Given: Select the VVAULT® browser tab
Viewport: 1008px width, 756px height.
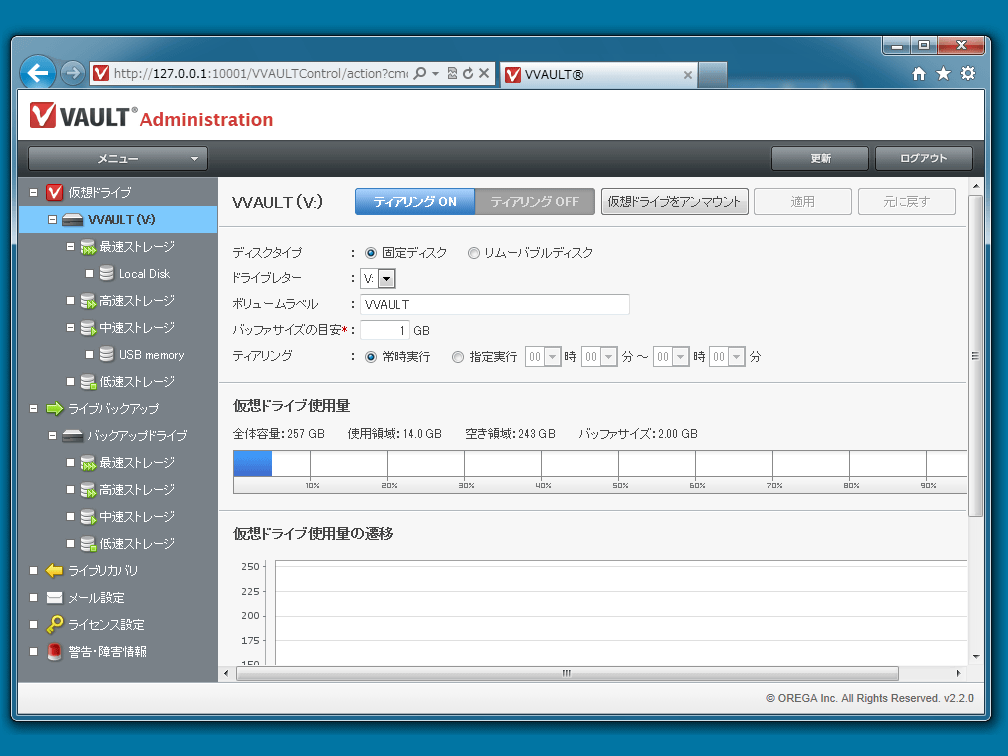Looking at the screenshot, I should point(599,75).
